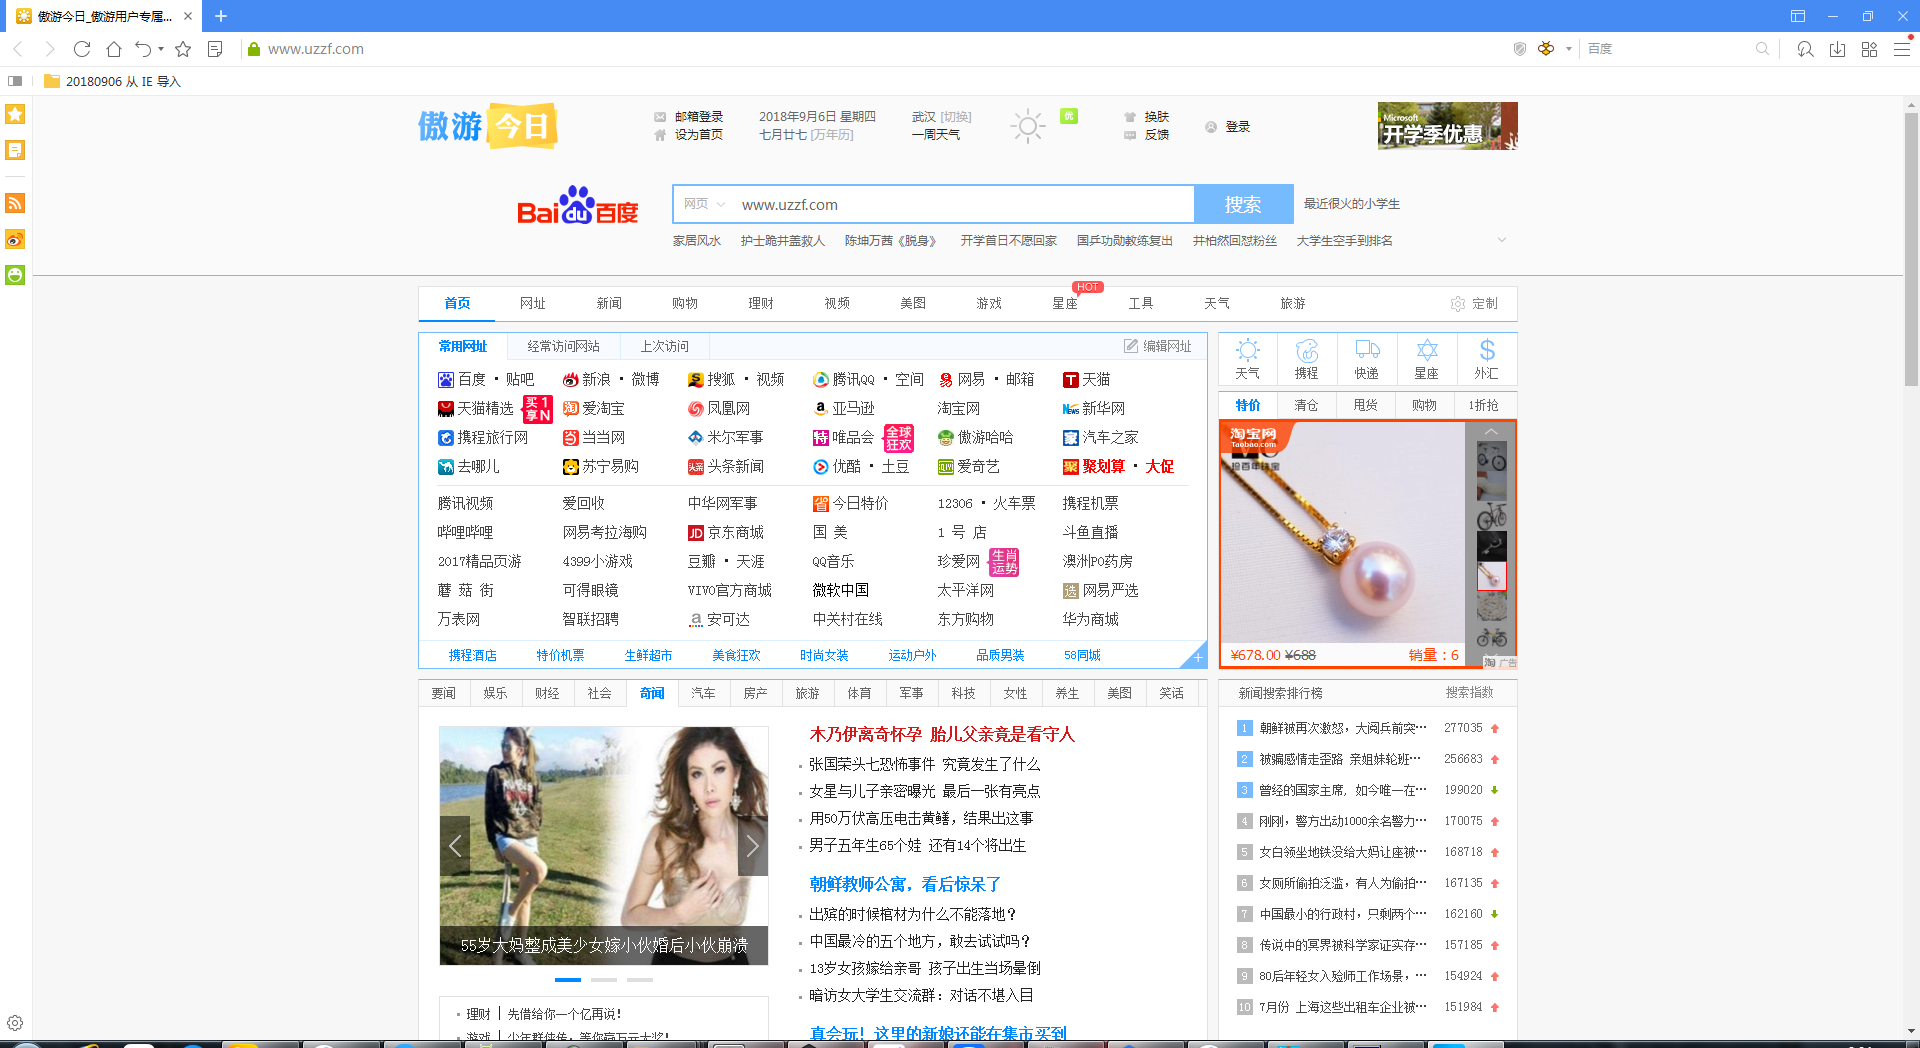Open the Weibo sidebar icon
Screen dimensions: 1920x1048
coord(15,239)
